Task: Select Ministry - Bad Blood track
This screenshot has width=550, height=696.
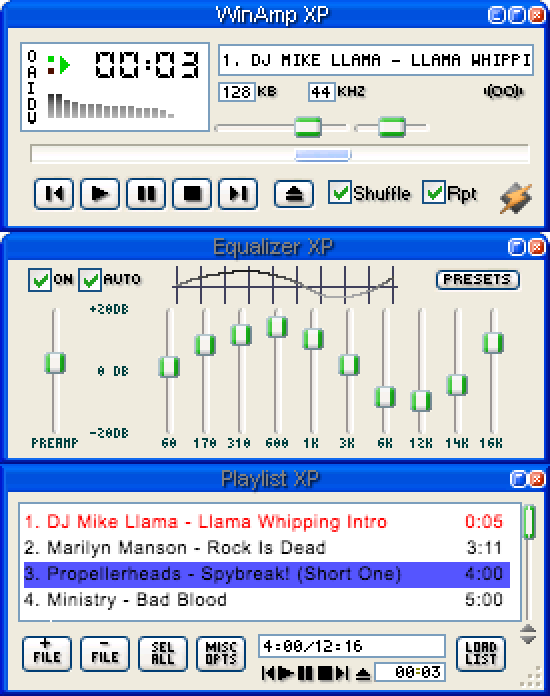Action: pyautogui.click(x=266, y=600)
